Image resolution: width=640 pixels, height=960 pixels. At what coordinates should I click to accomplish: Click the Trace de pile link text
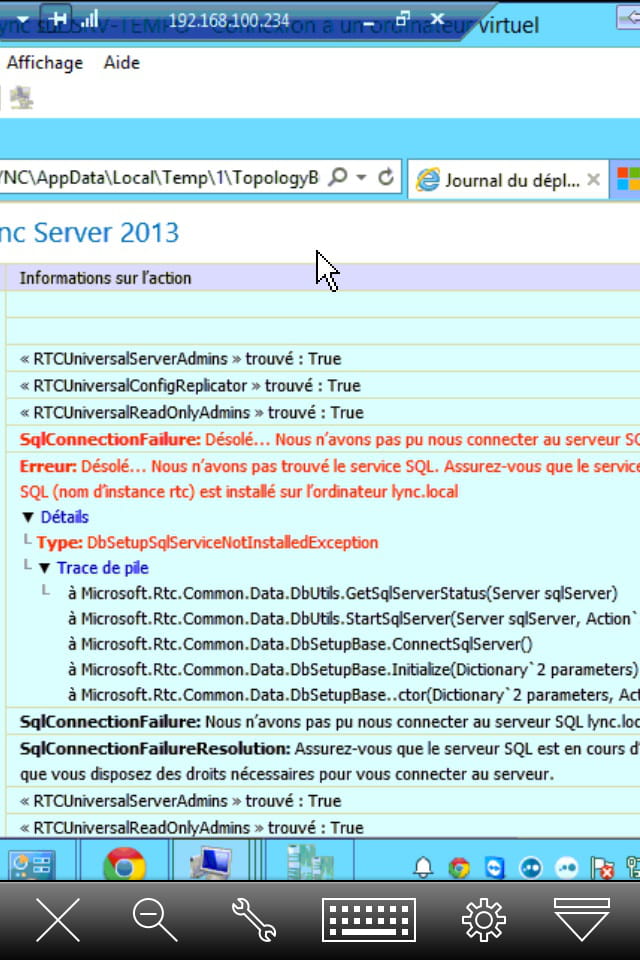(103, 568)
